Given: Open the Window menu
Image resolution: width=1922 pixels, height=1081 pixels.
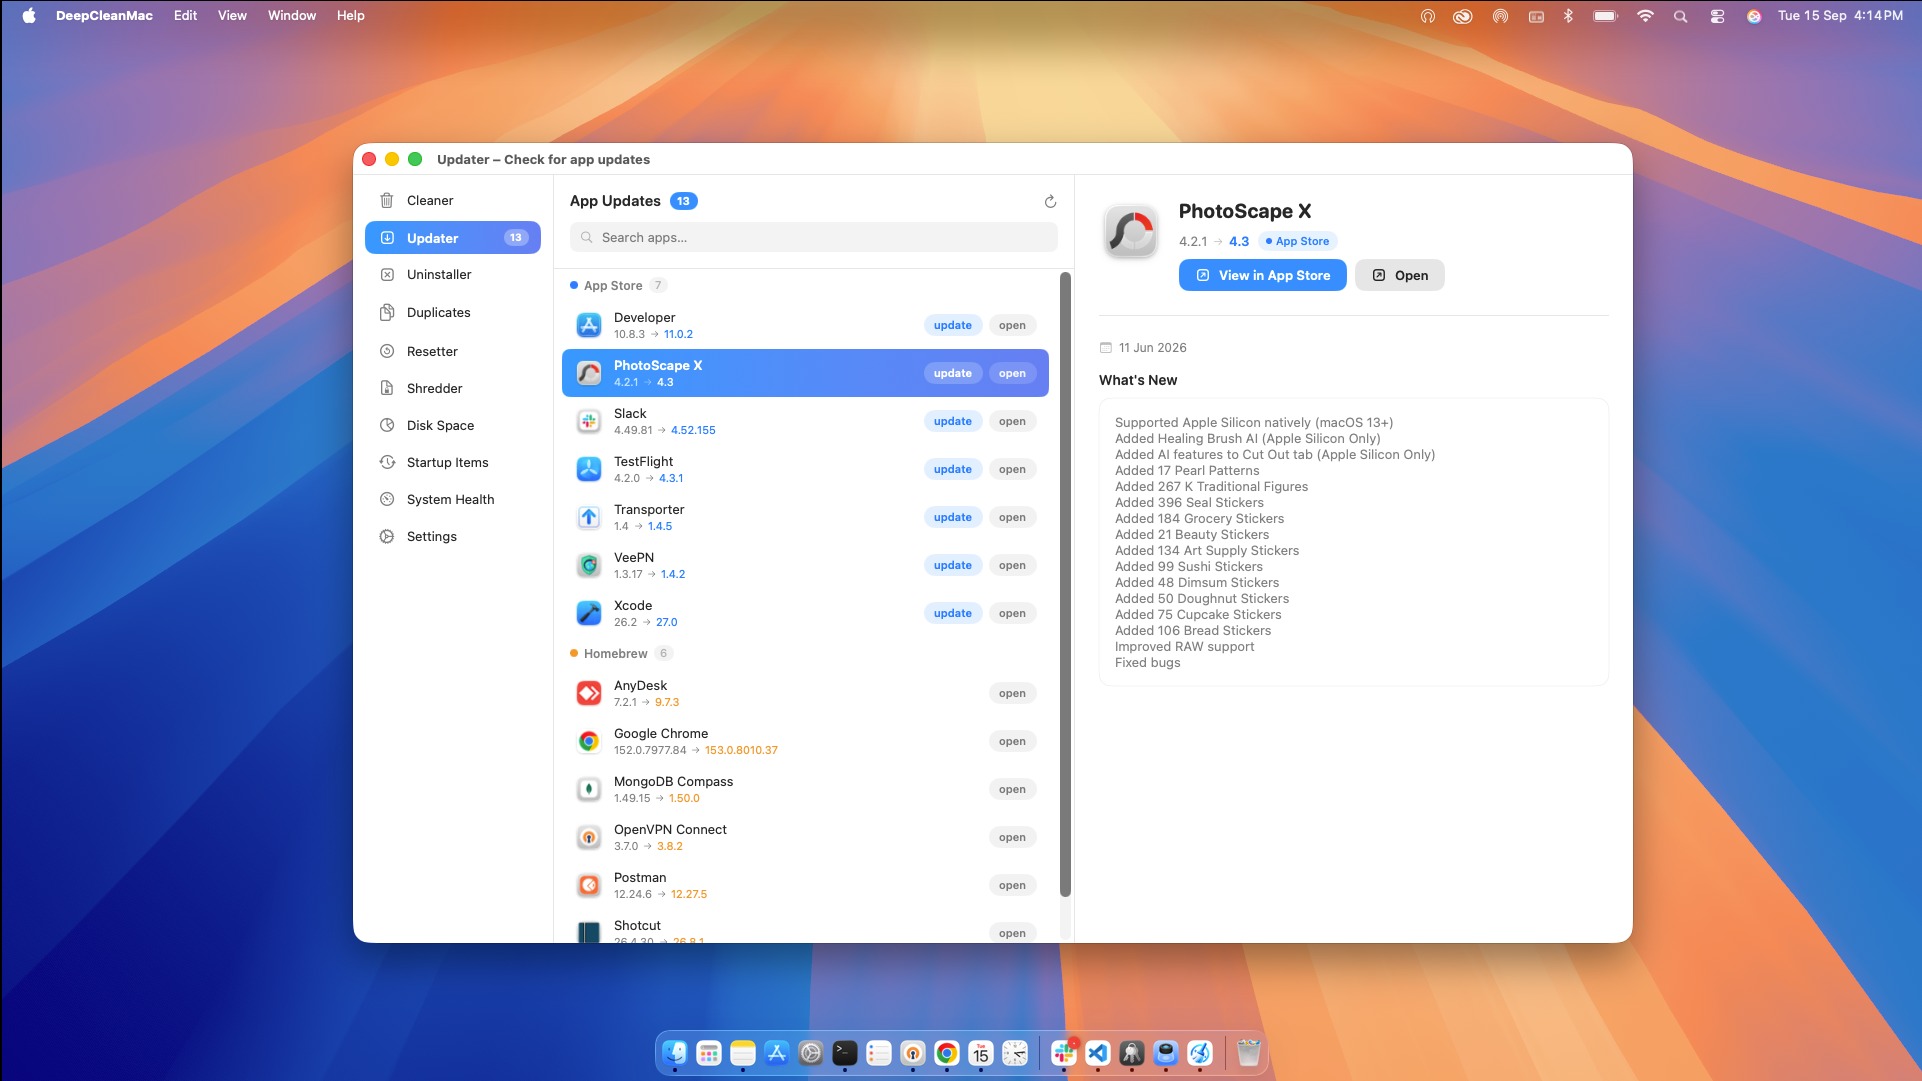Looking at the screenshot, I should (x=291, y=15).
